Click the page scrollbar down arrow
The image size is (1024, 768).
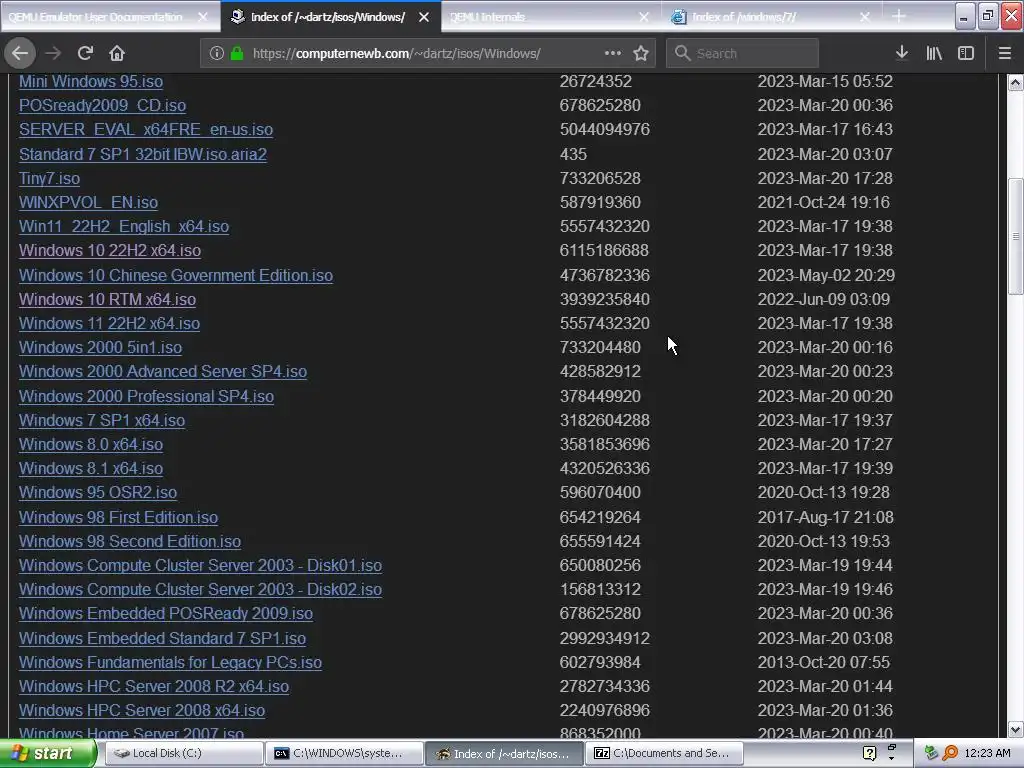coord(1016,729)
